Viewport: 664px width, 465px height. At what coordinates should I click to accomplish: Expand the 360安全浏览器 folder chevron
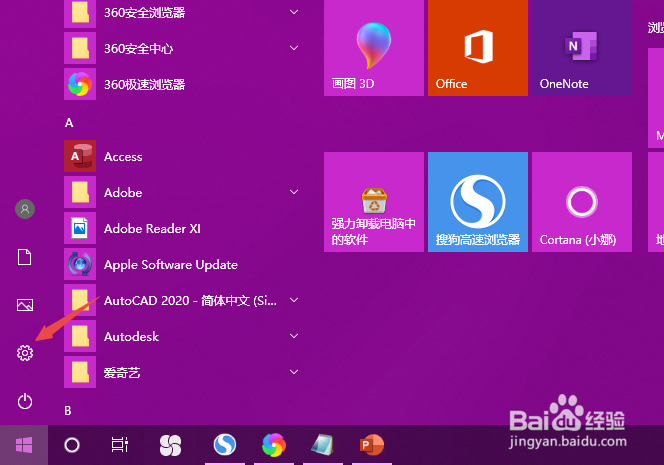[x=294, y=12]
